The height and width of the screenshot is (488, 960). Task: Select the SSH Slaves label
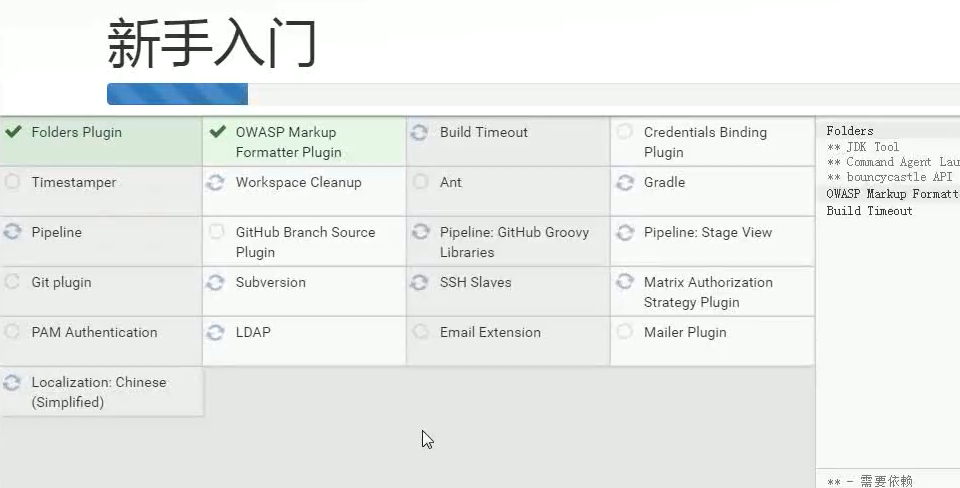click(x=475, y=282)
